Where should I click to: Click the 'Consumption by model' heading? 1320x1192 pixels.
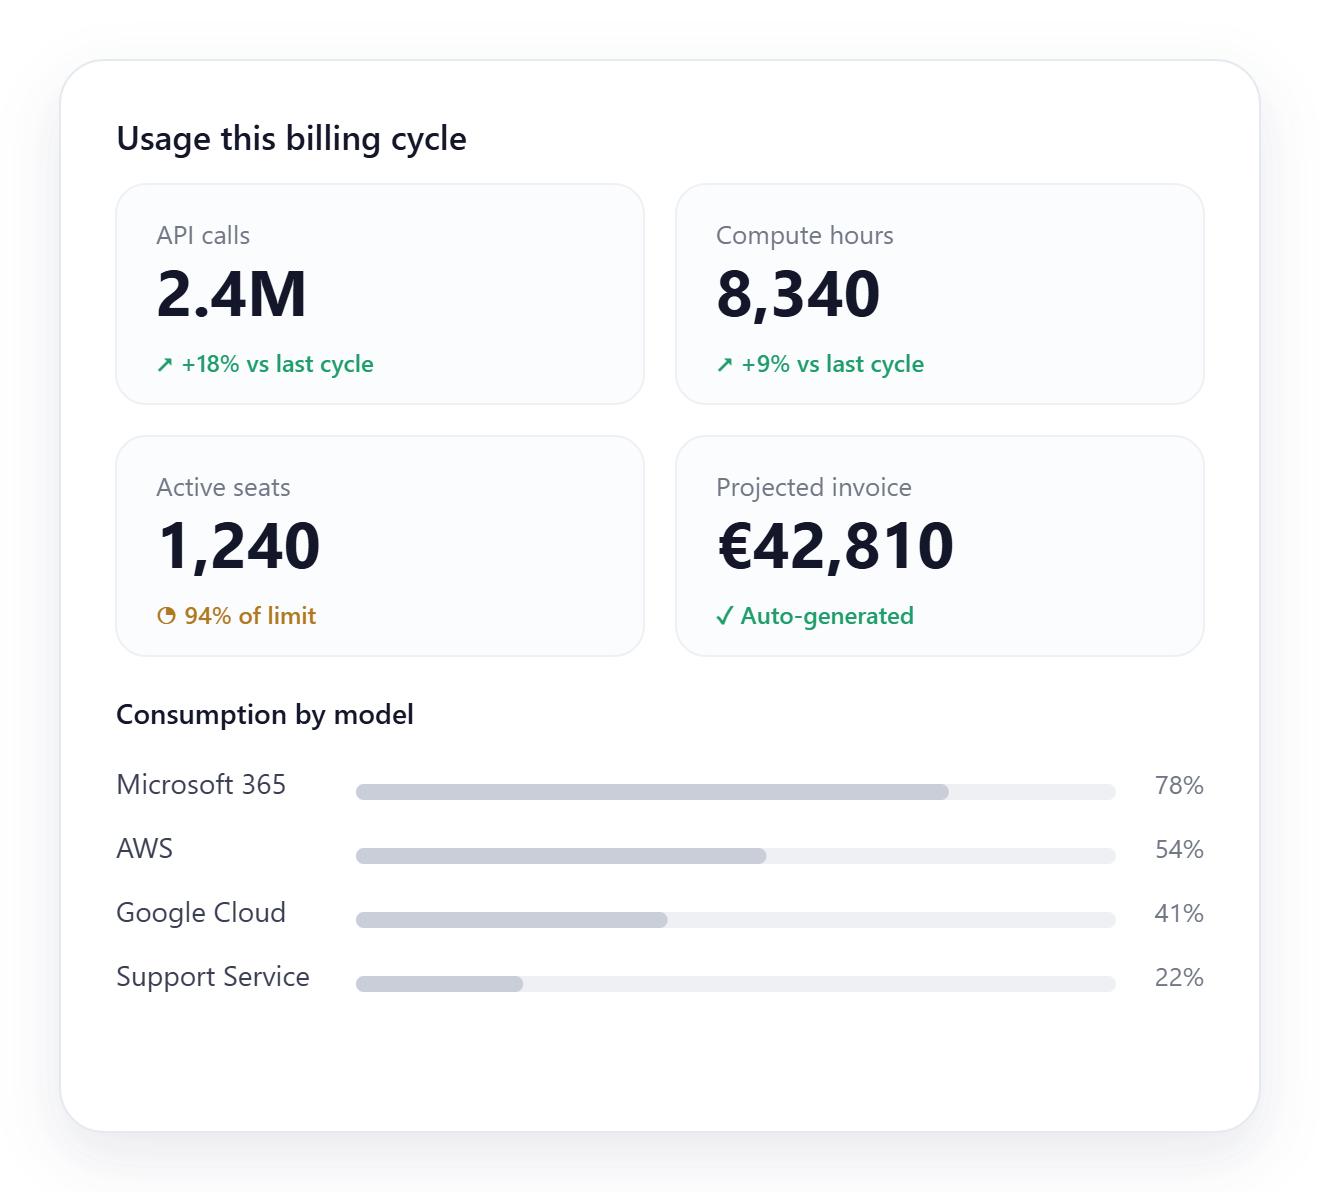[x=265, y=715]
